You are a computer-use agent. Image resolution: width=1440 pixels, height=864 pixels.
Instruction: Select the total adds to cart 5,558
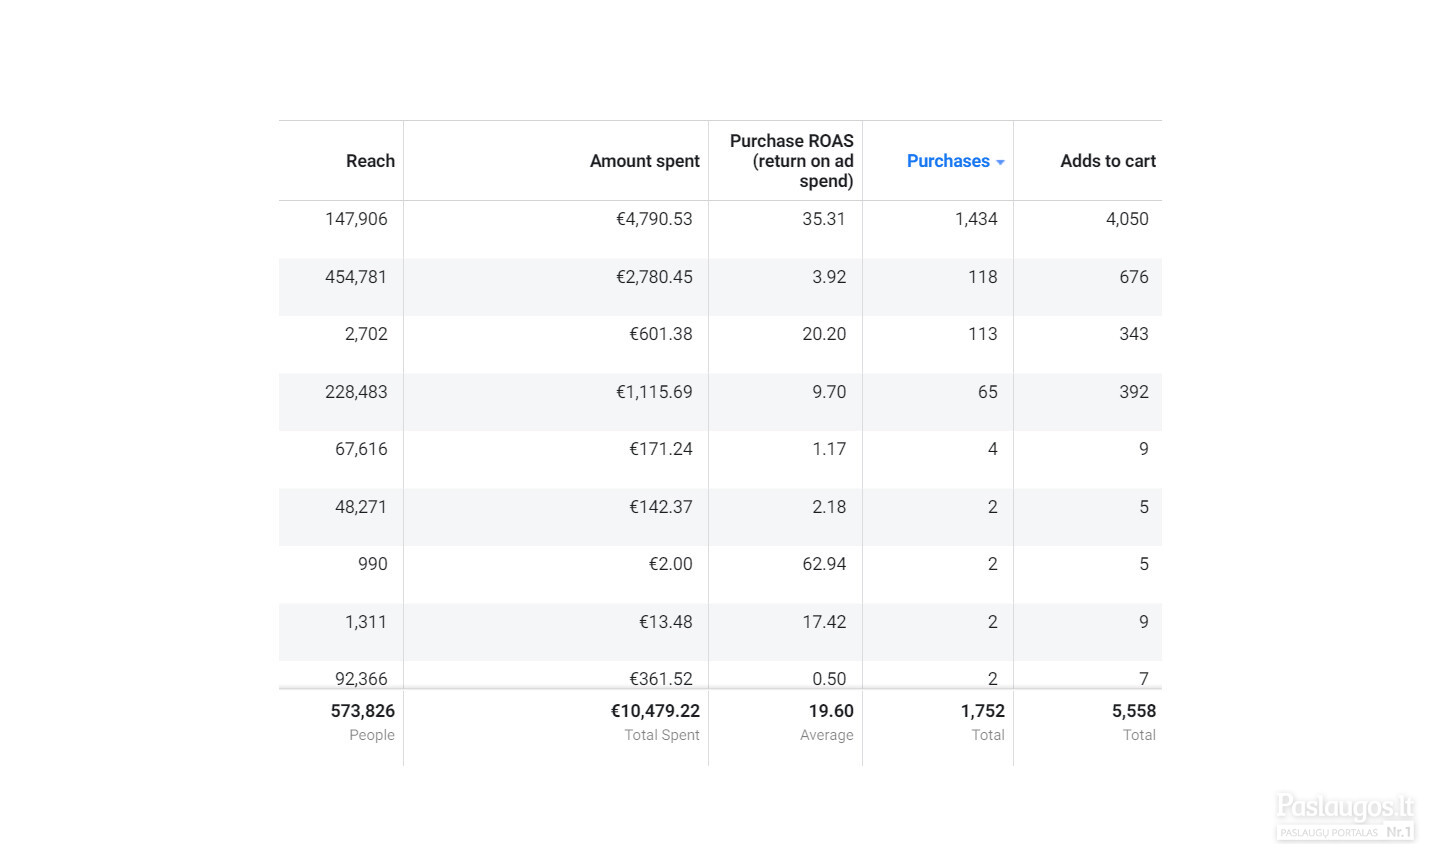[x=1134, y=711]
